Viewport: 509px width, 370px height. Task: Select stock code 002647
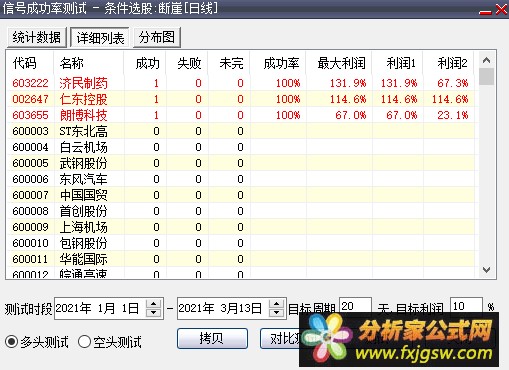point(30,99)
